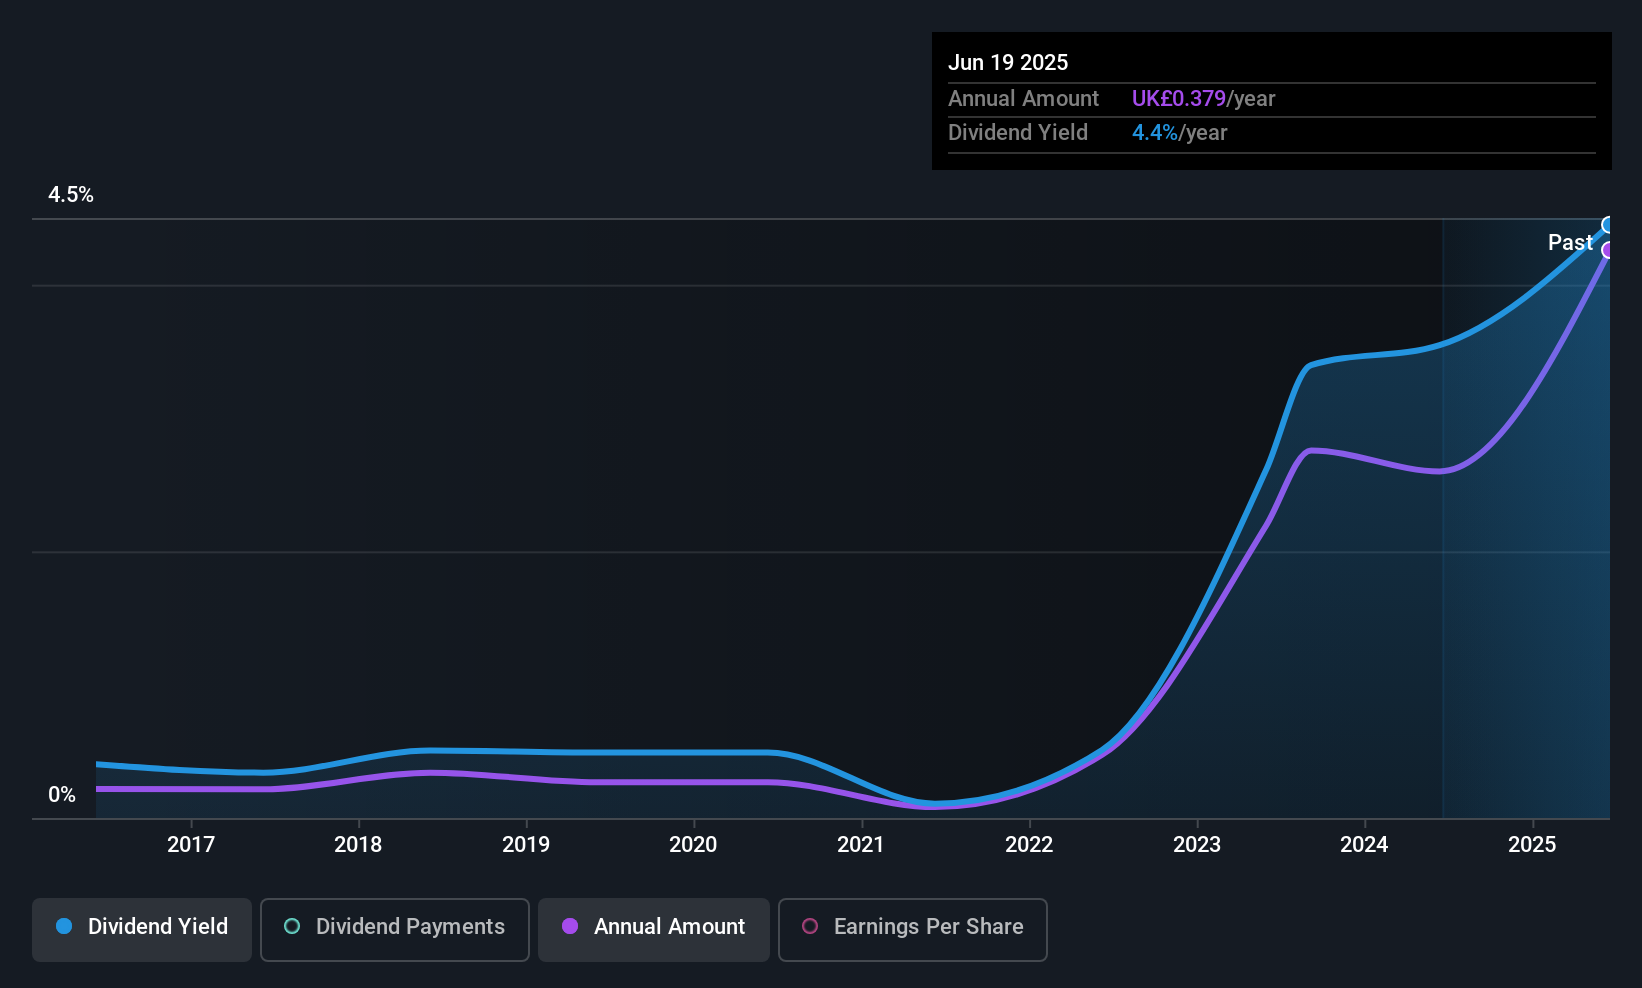Click the 4.4%/year dividend yield value
Image resolution: width=1642 pixels, height=988 pixels.
1180,133
